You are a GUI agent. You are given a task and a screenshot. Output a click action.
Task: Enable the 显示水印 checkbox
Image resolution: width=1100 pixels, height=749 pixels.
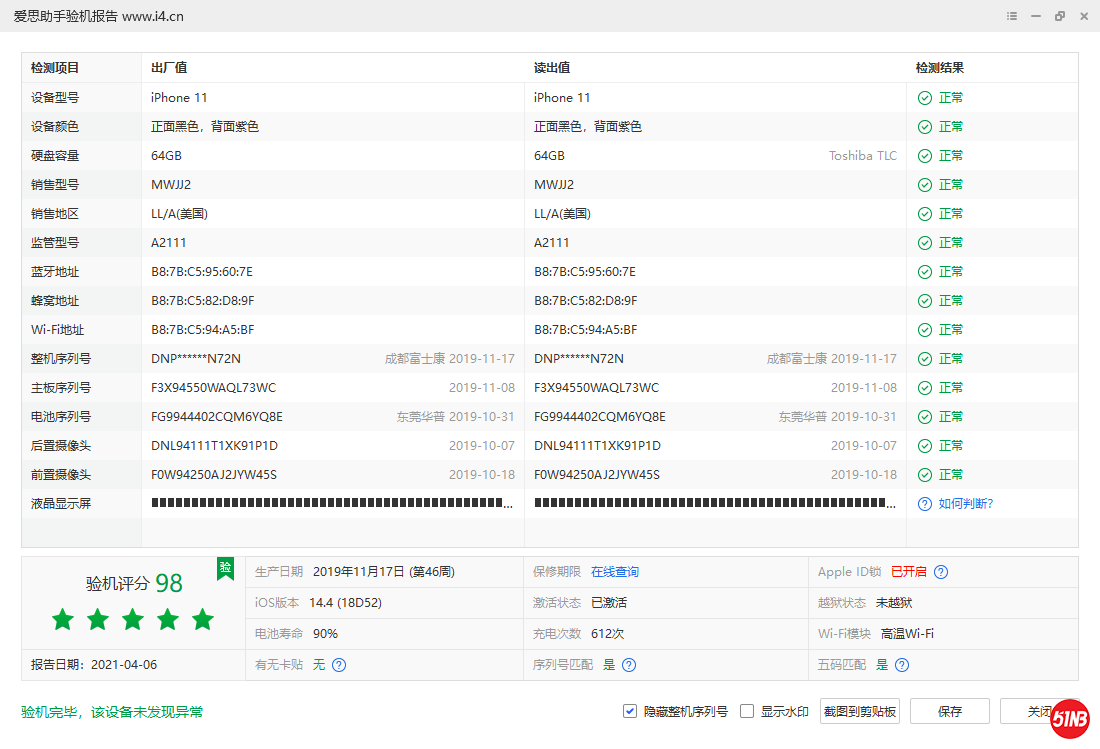coord(747,711)
